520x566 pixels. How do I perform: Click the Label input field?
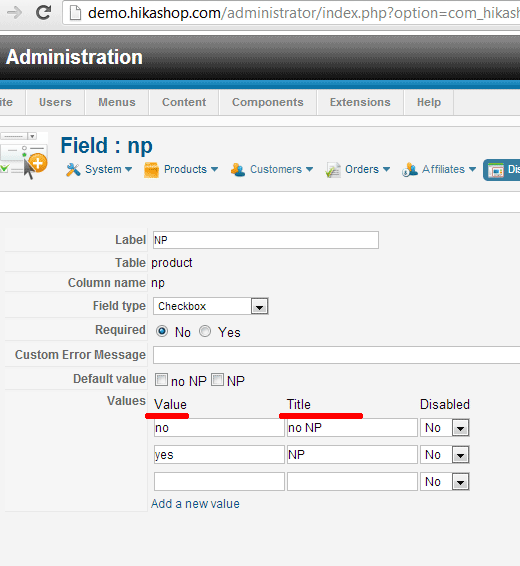[x=266, y=240]
